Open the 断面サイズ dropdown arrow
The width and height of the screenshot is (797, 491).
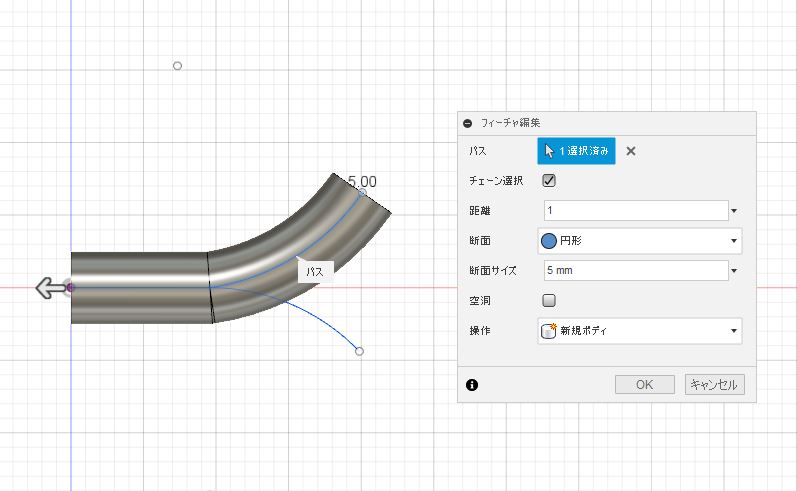(734, 270)
